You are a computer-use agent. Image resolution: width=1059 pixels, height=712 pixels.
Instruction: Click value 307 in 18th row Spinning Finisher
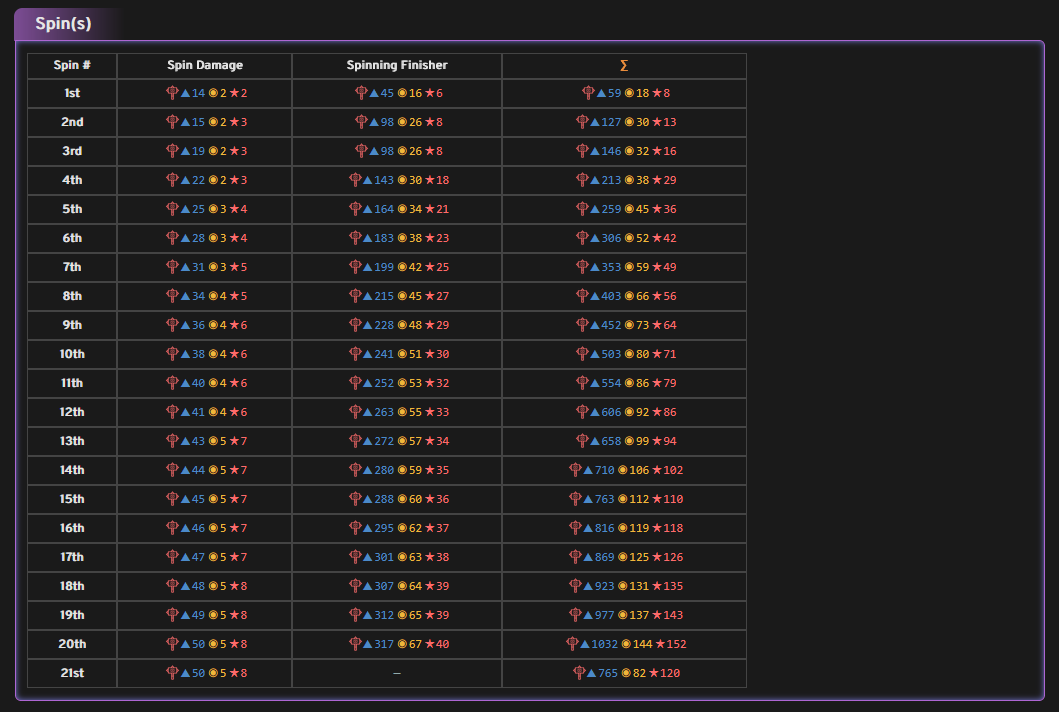point(384,587)
